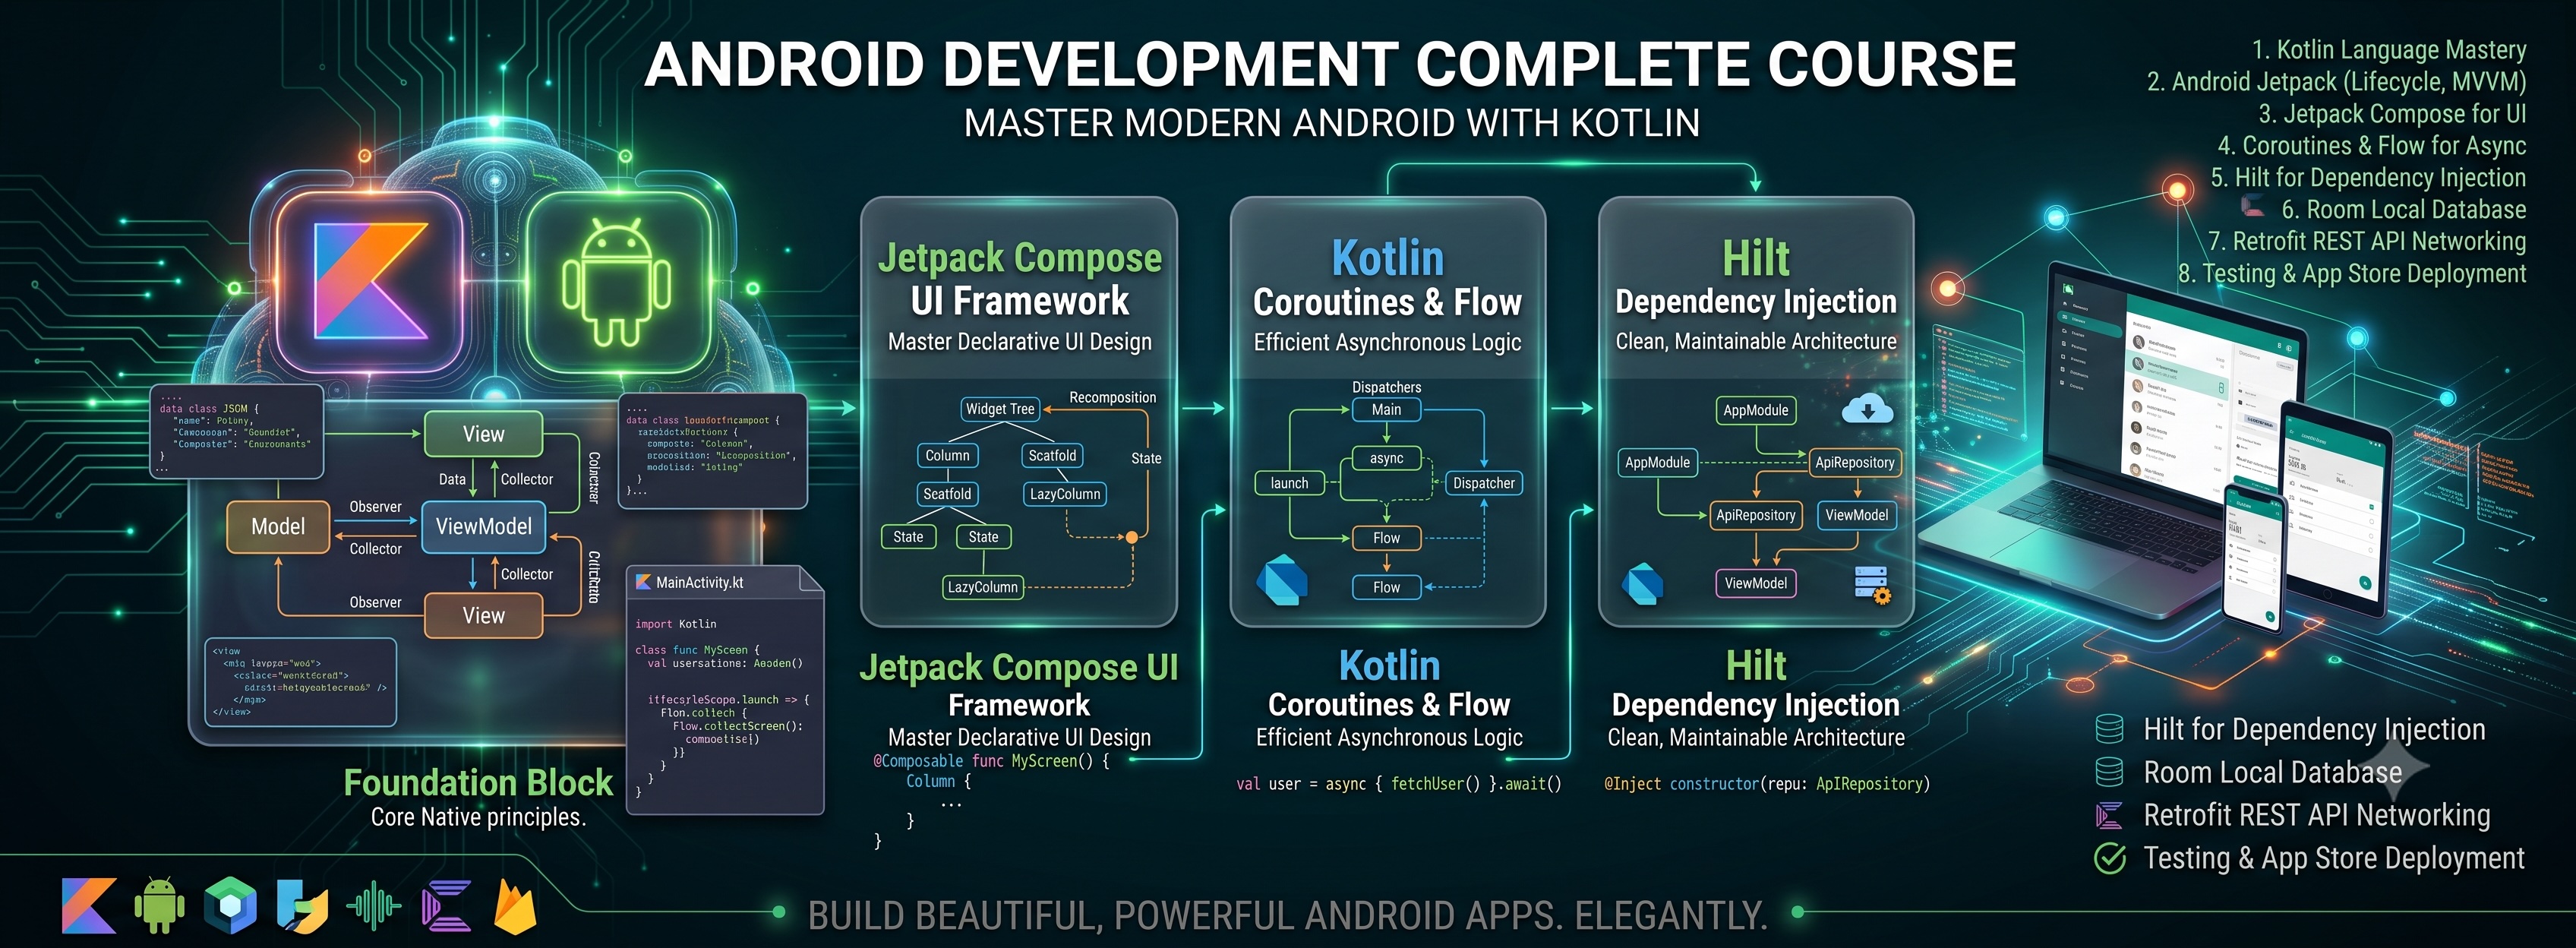Click 'BUILD BEAUTIFUL, POWERFUL ANDROID APPS. ELEGANTLY.' tagline

[x=1288, y=915]
